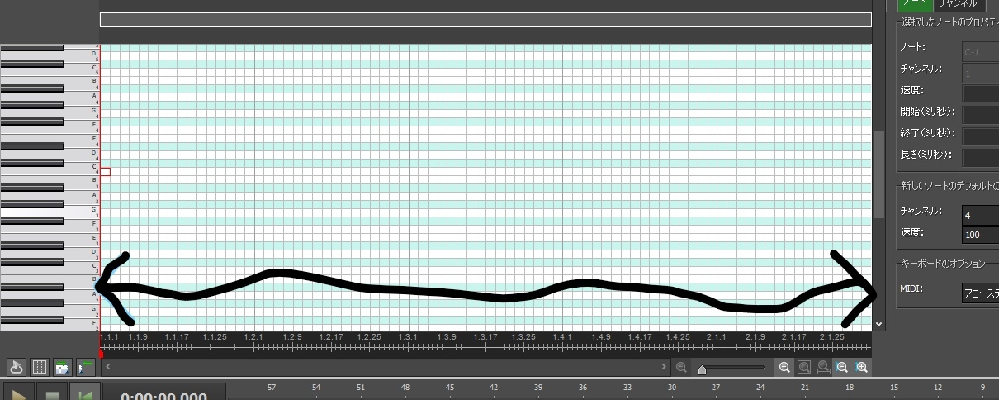Click the blue-edged zoom in icon
This screenshot has width=999, height=400.
pos(861,367)
